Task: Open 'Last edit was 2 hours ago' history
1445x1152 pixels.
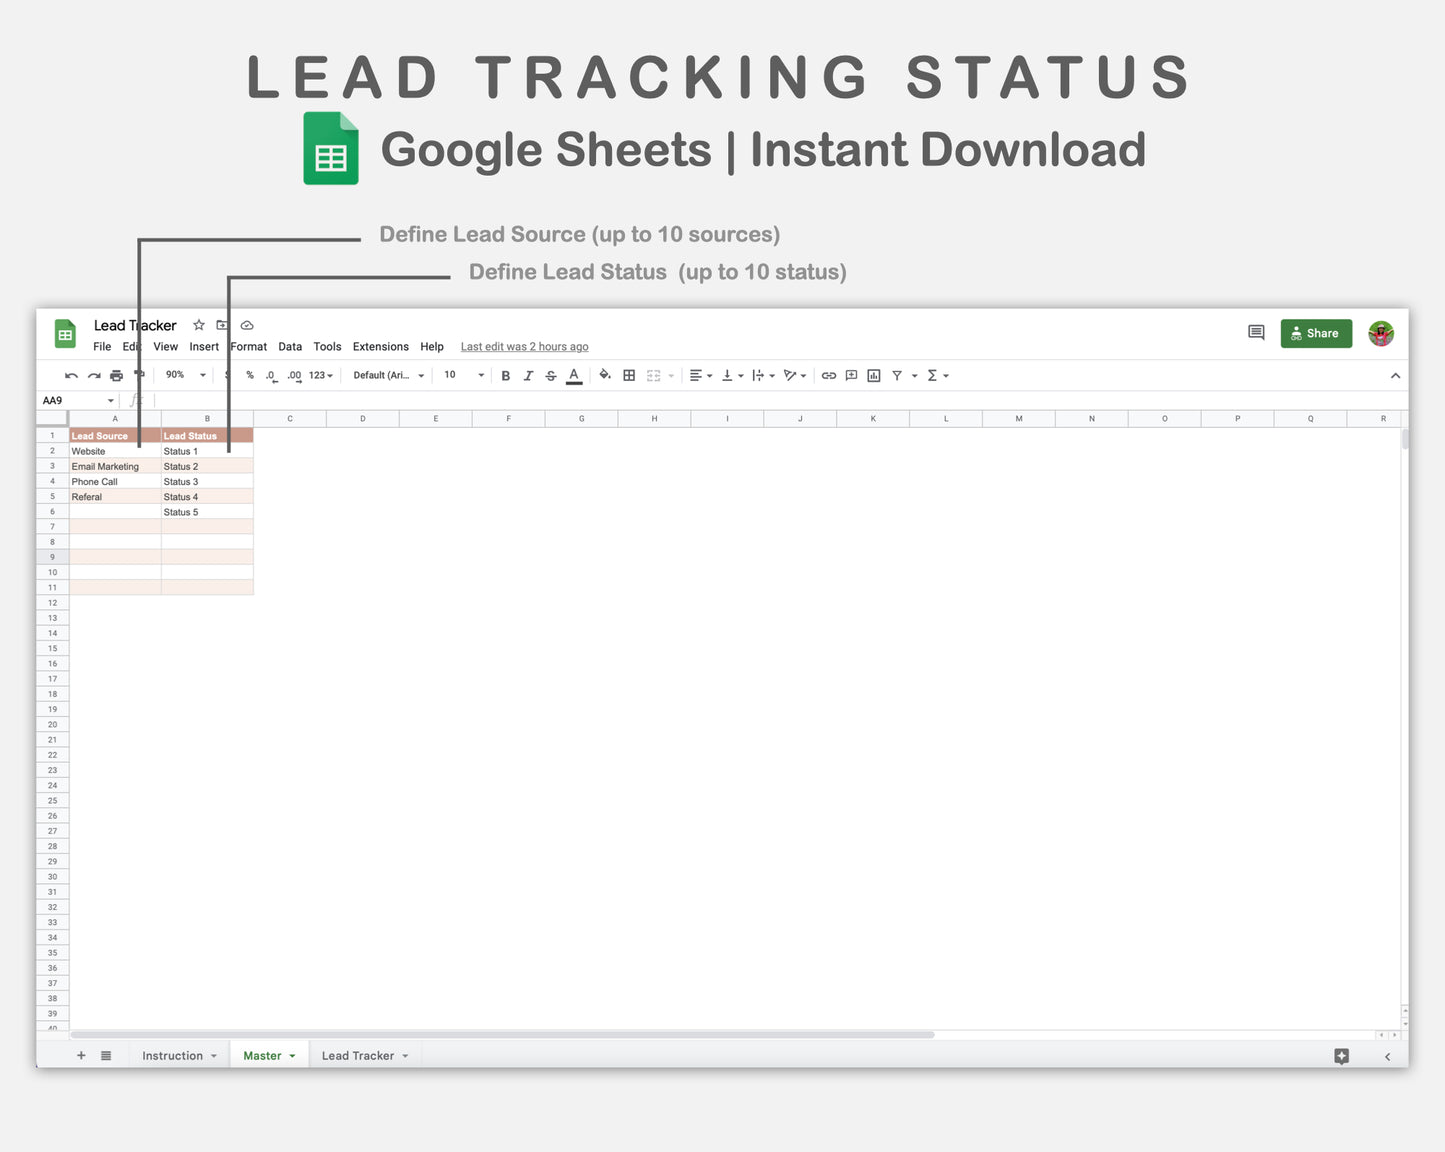Action: tap(524, 346)
